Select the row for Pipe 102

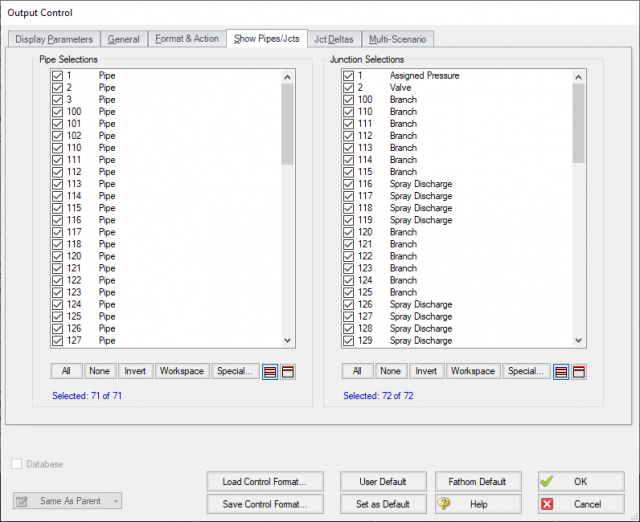(166, 136)
